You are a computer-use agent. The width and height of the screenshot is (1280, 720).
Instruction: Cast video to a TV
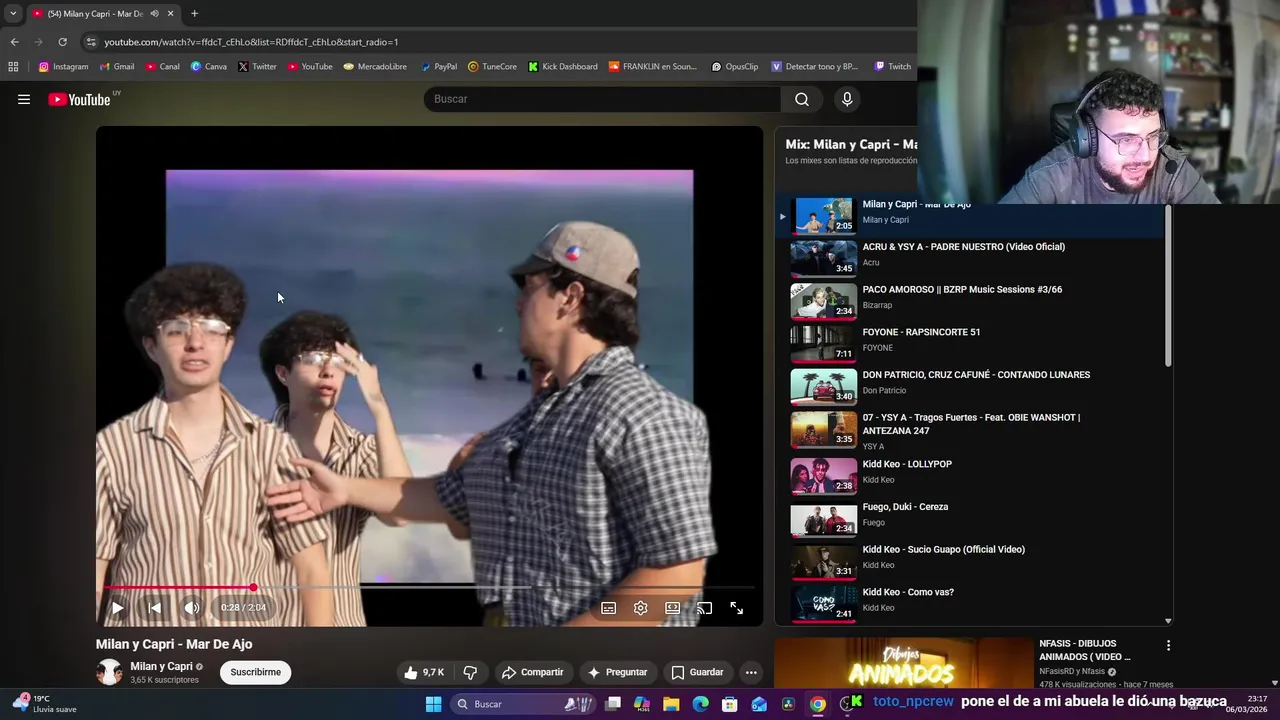[x=704, y=607]
